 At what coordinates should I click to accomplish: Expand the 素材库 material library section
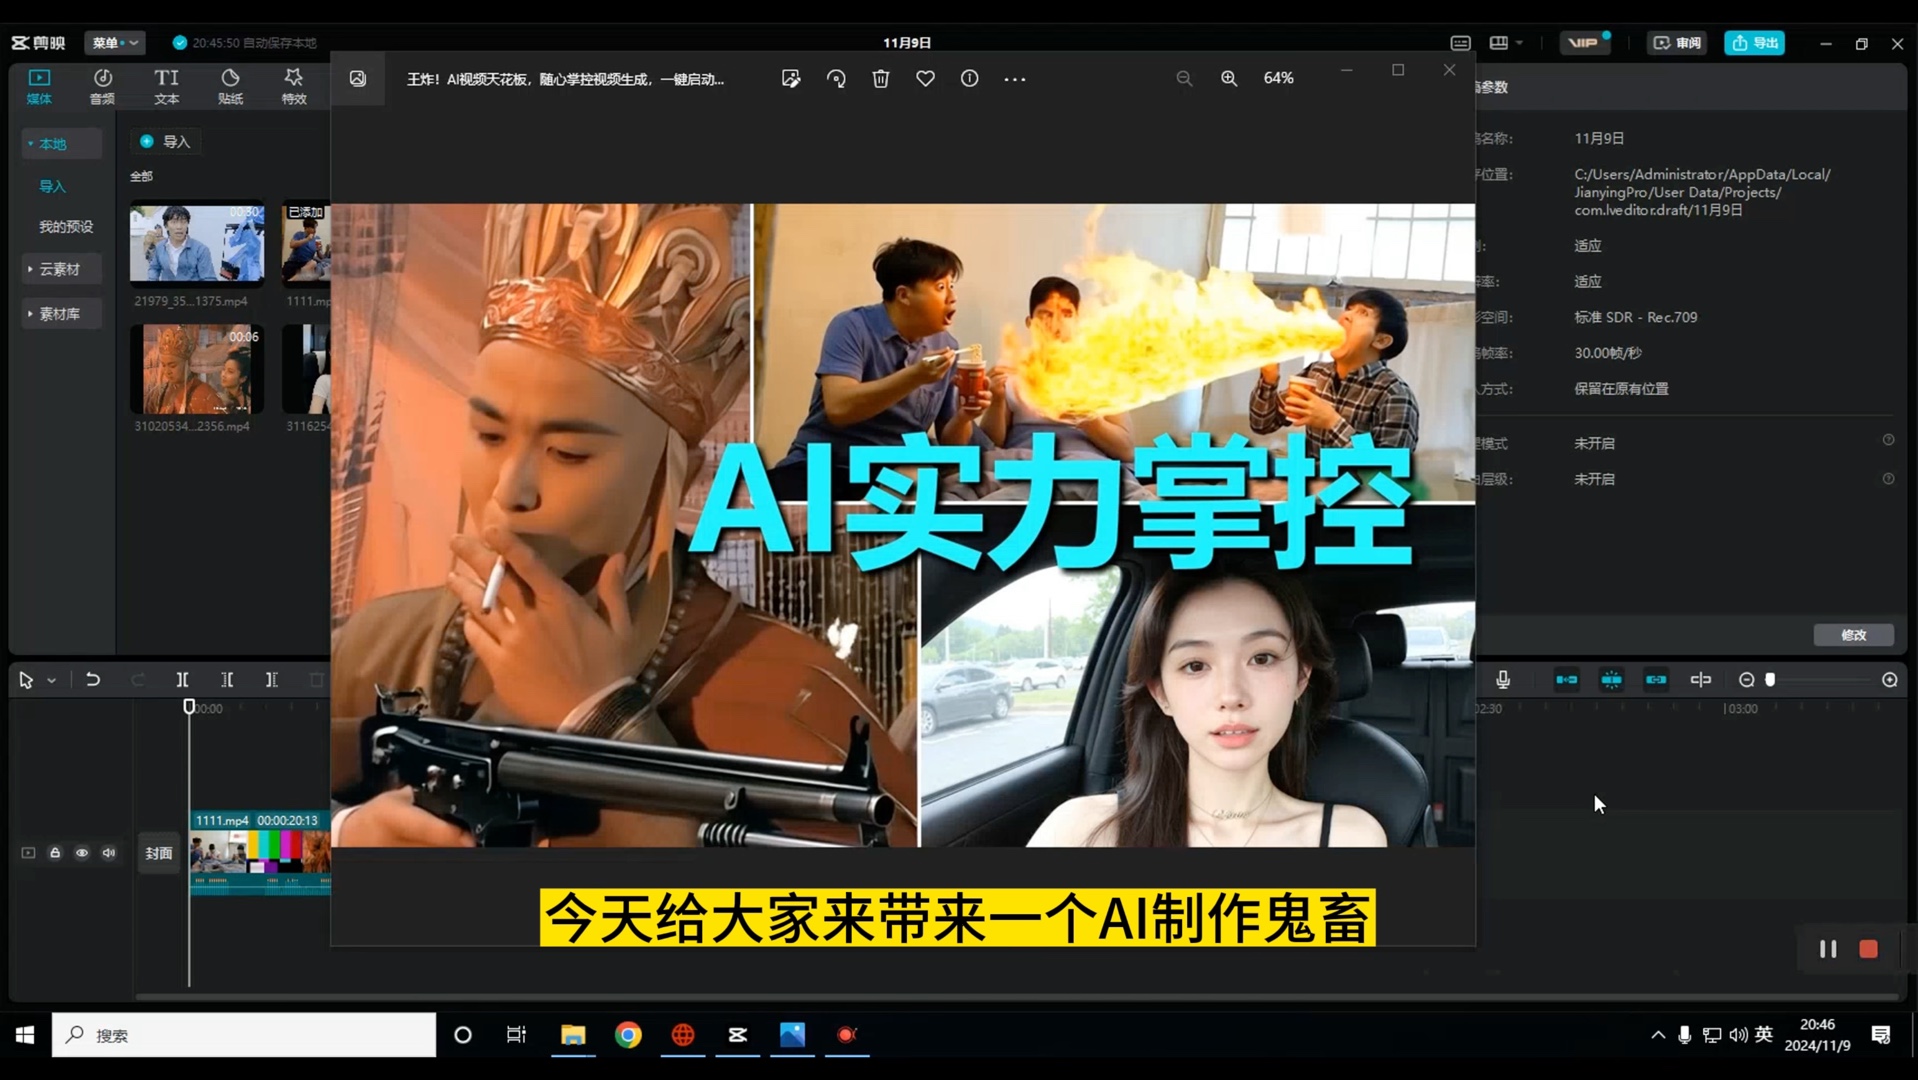61,314
